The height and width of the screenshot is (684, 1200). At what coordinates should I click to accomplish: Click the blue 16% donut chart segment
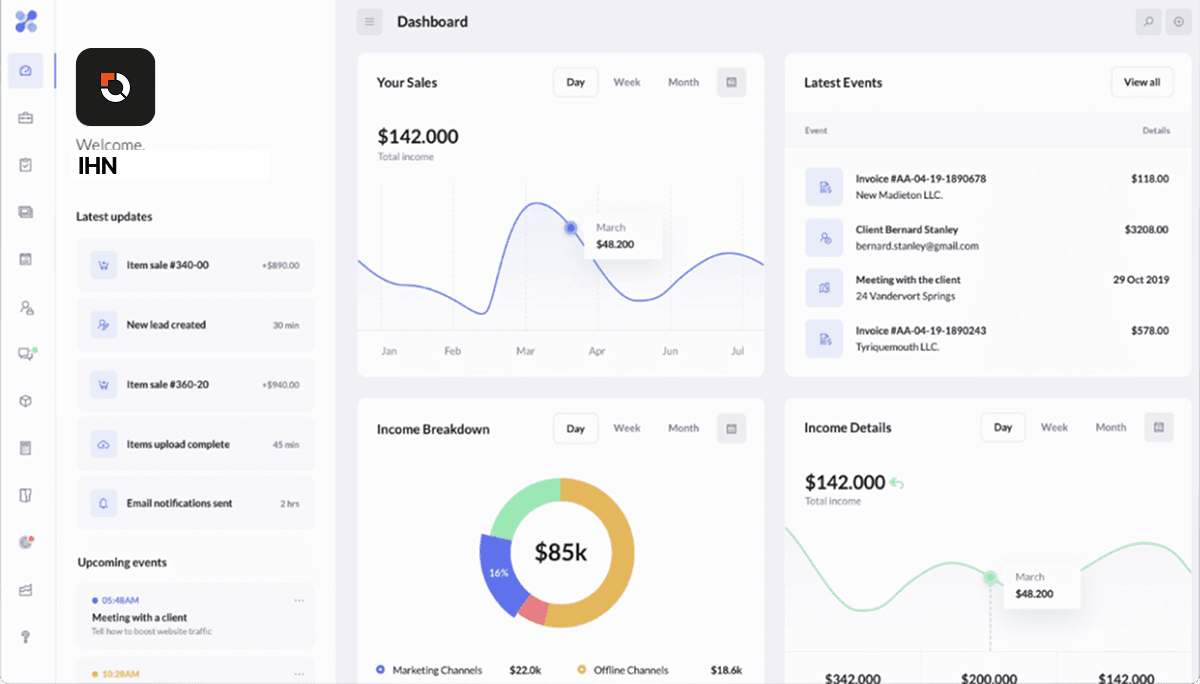point(497,572)
